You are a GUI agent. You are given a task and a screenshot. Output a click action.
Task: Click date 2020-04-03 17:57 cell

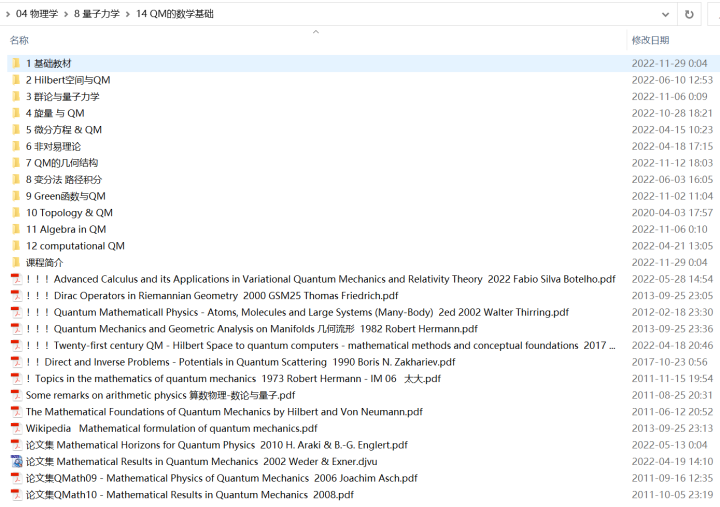672,213
